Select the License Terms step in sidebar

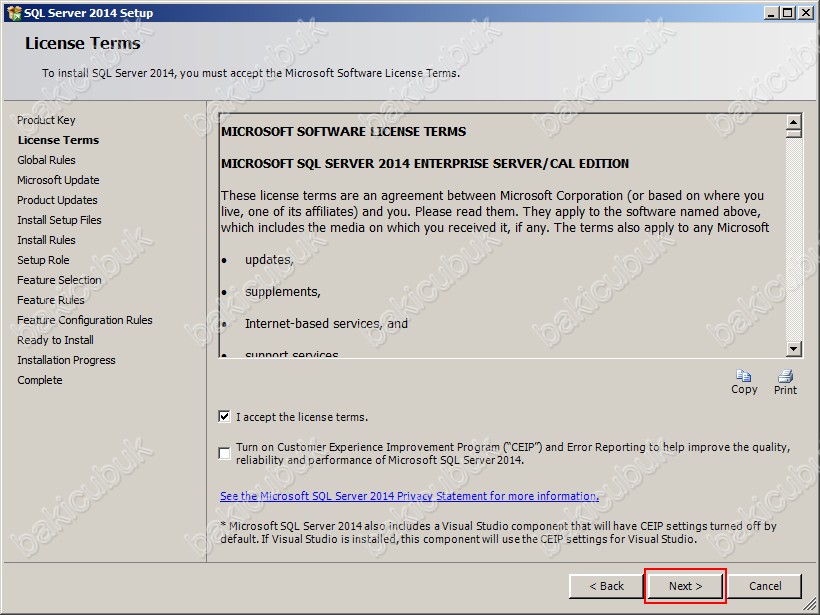[58, 140]
